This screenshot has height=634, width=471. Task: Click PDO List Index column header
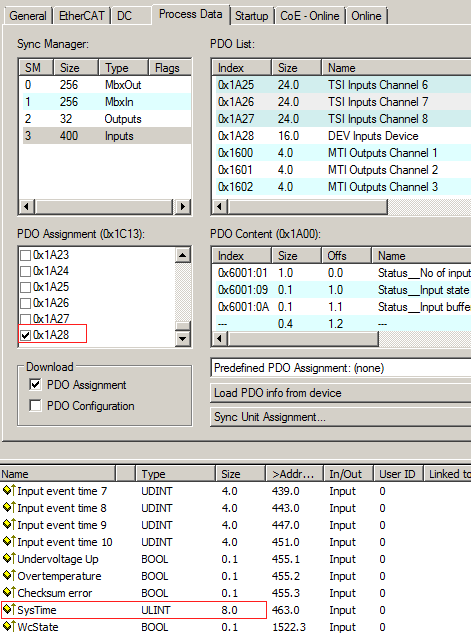click(x=241, y=68)
